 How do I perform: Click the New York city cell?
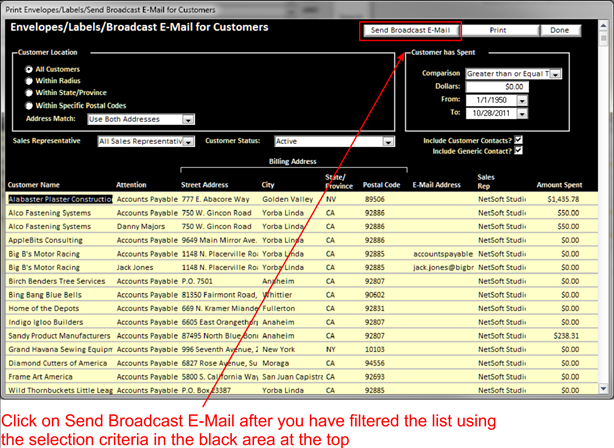[x=278, y=350]
